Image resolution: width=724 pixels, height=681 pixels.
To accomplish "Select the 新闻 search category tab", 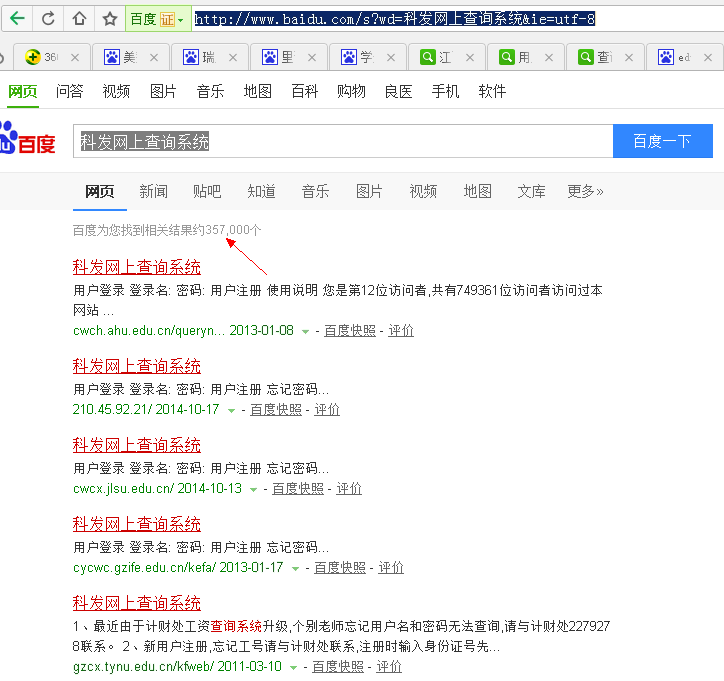I will point(153,191).
